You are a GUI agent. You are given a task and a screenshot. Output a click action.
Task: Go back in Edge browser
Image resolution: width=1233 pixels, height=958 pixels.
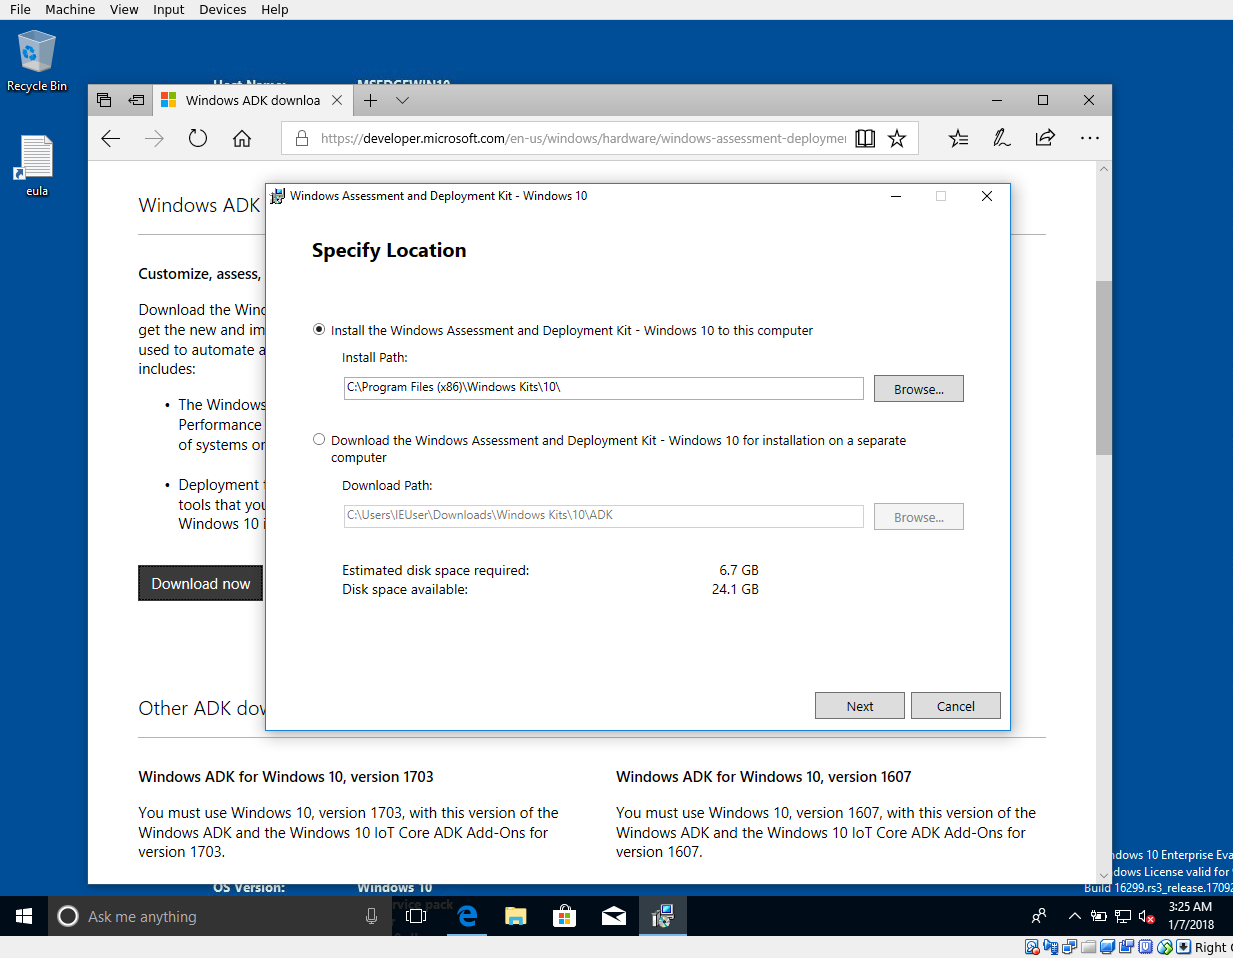[111, 138]
